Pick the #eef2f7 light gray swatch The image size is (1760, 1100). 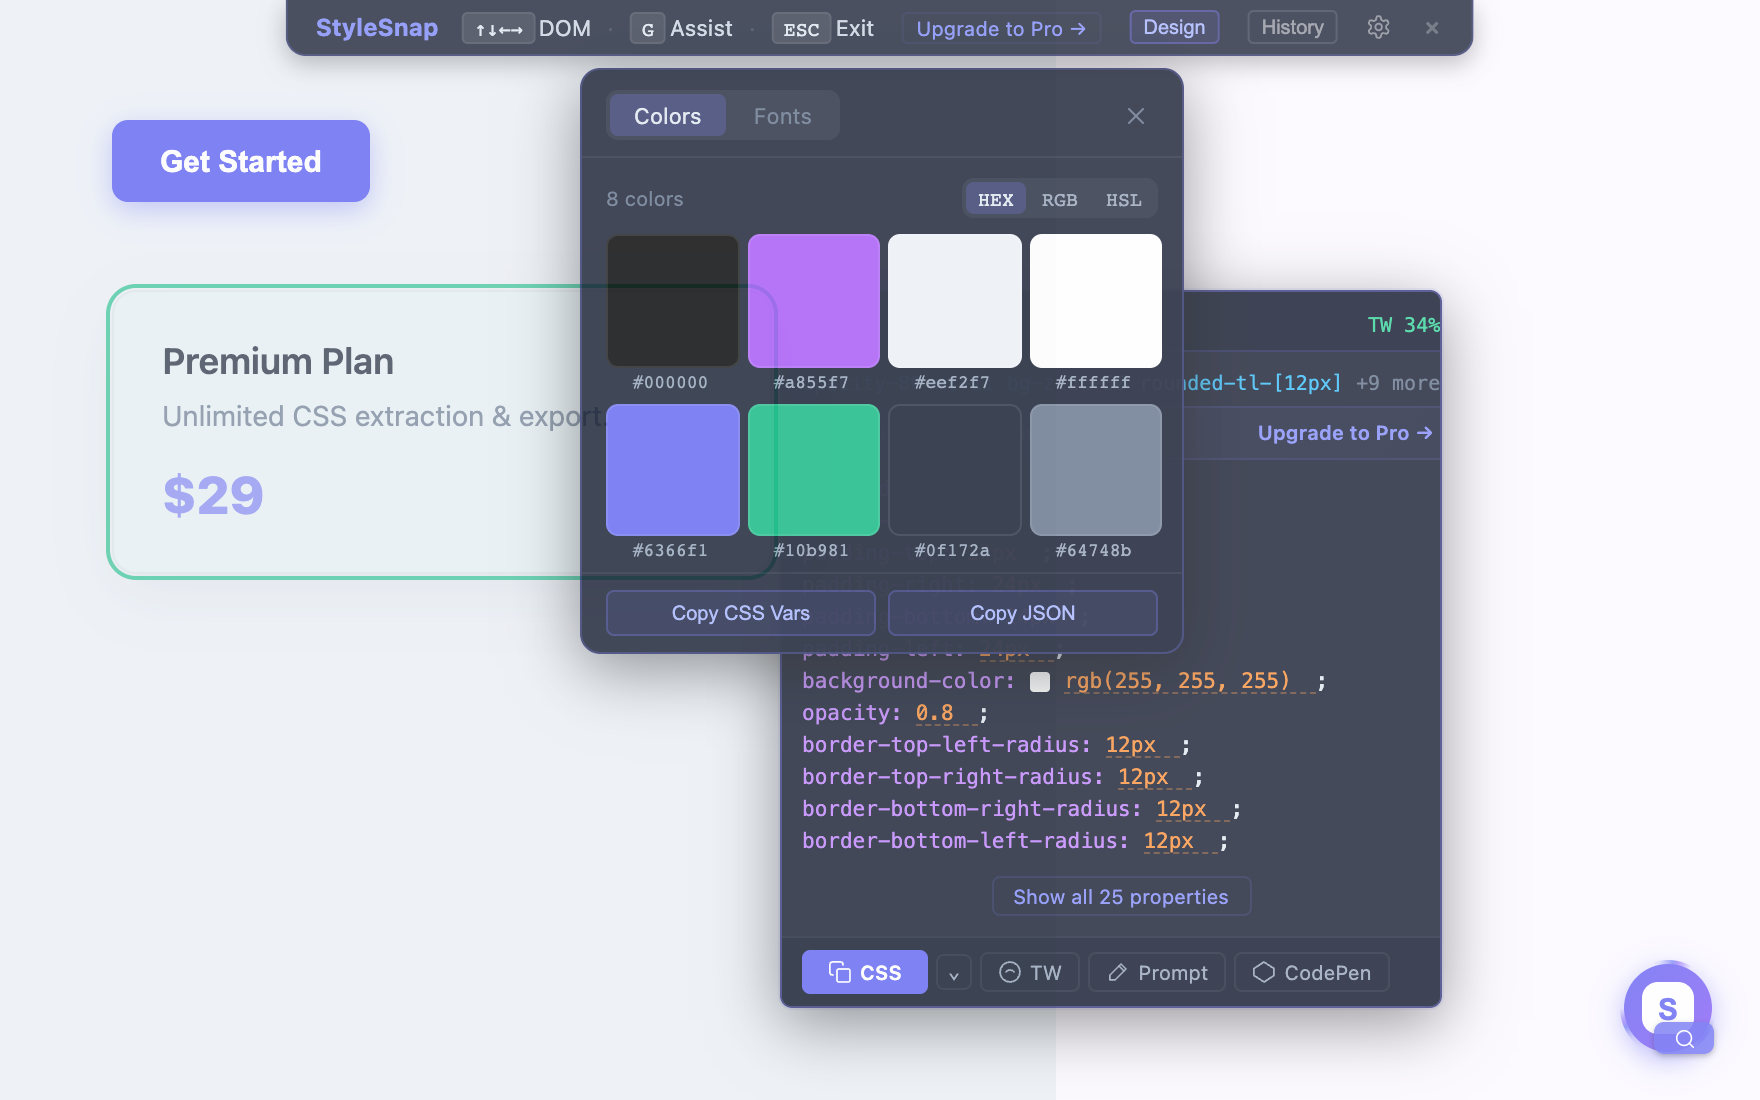[955, 301]
